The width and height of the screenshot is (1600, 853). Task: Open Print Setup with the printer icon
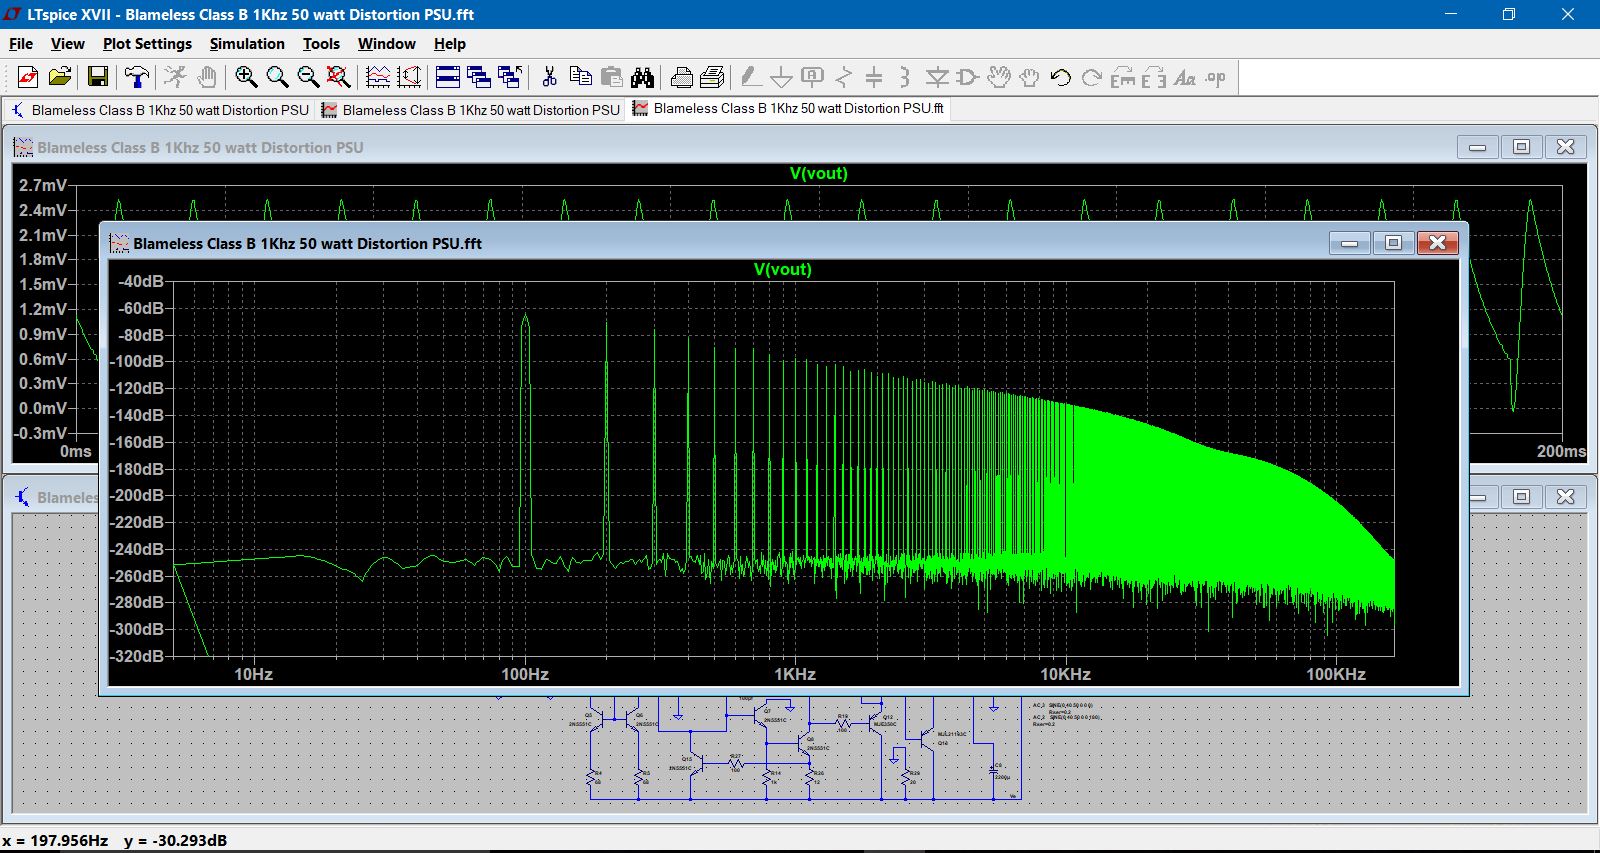[681, 77]
